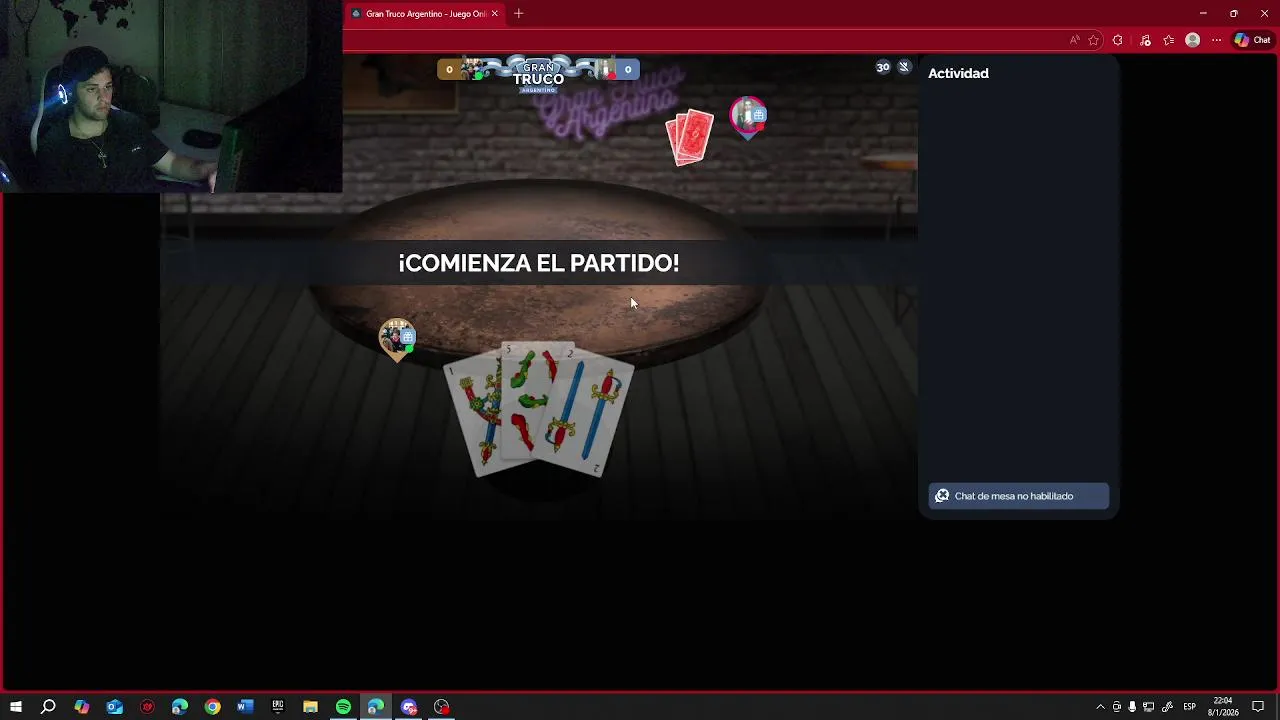
Task: Open the Read aloud option in the address bar
Action: (1074, 40)
